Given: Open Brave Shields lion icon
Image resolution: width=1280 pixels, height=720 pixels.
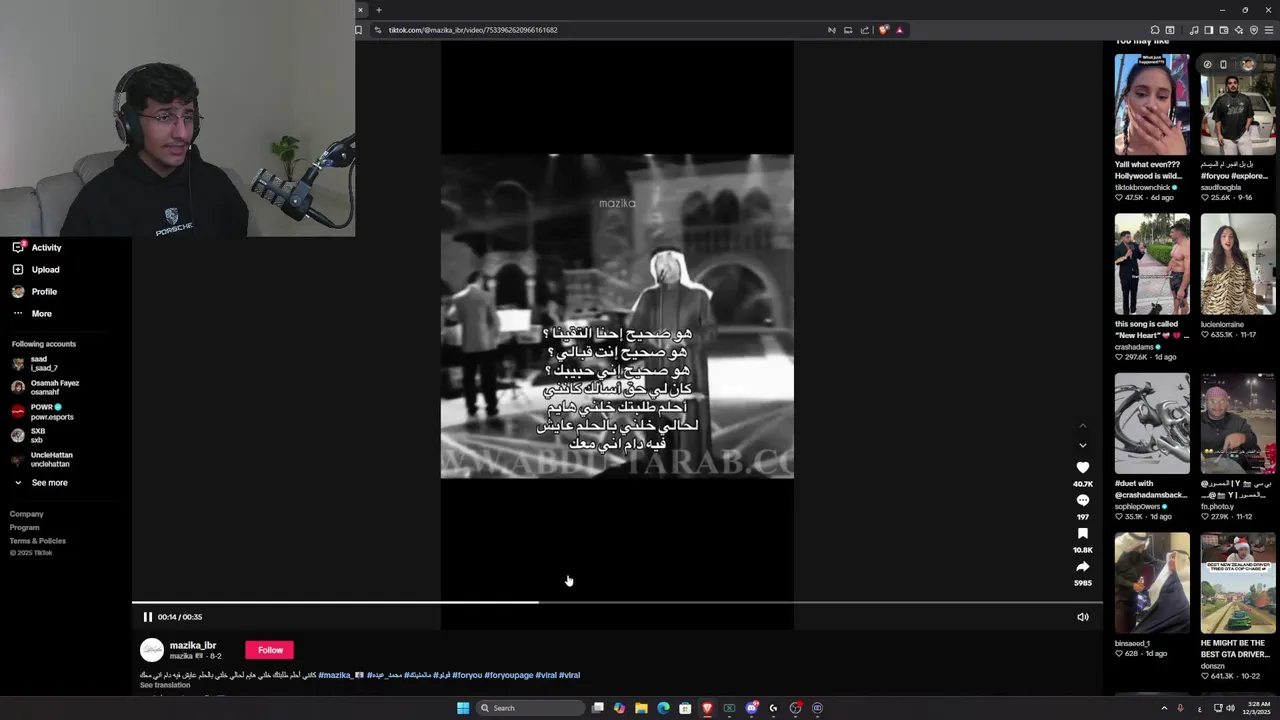Looking at the screenshot, I should coord(883,30).
